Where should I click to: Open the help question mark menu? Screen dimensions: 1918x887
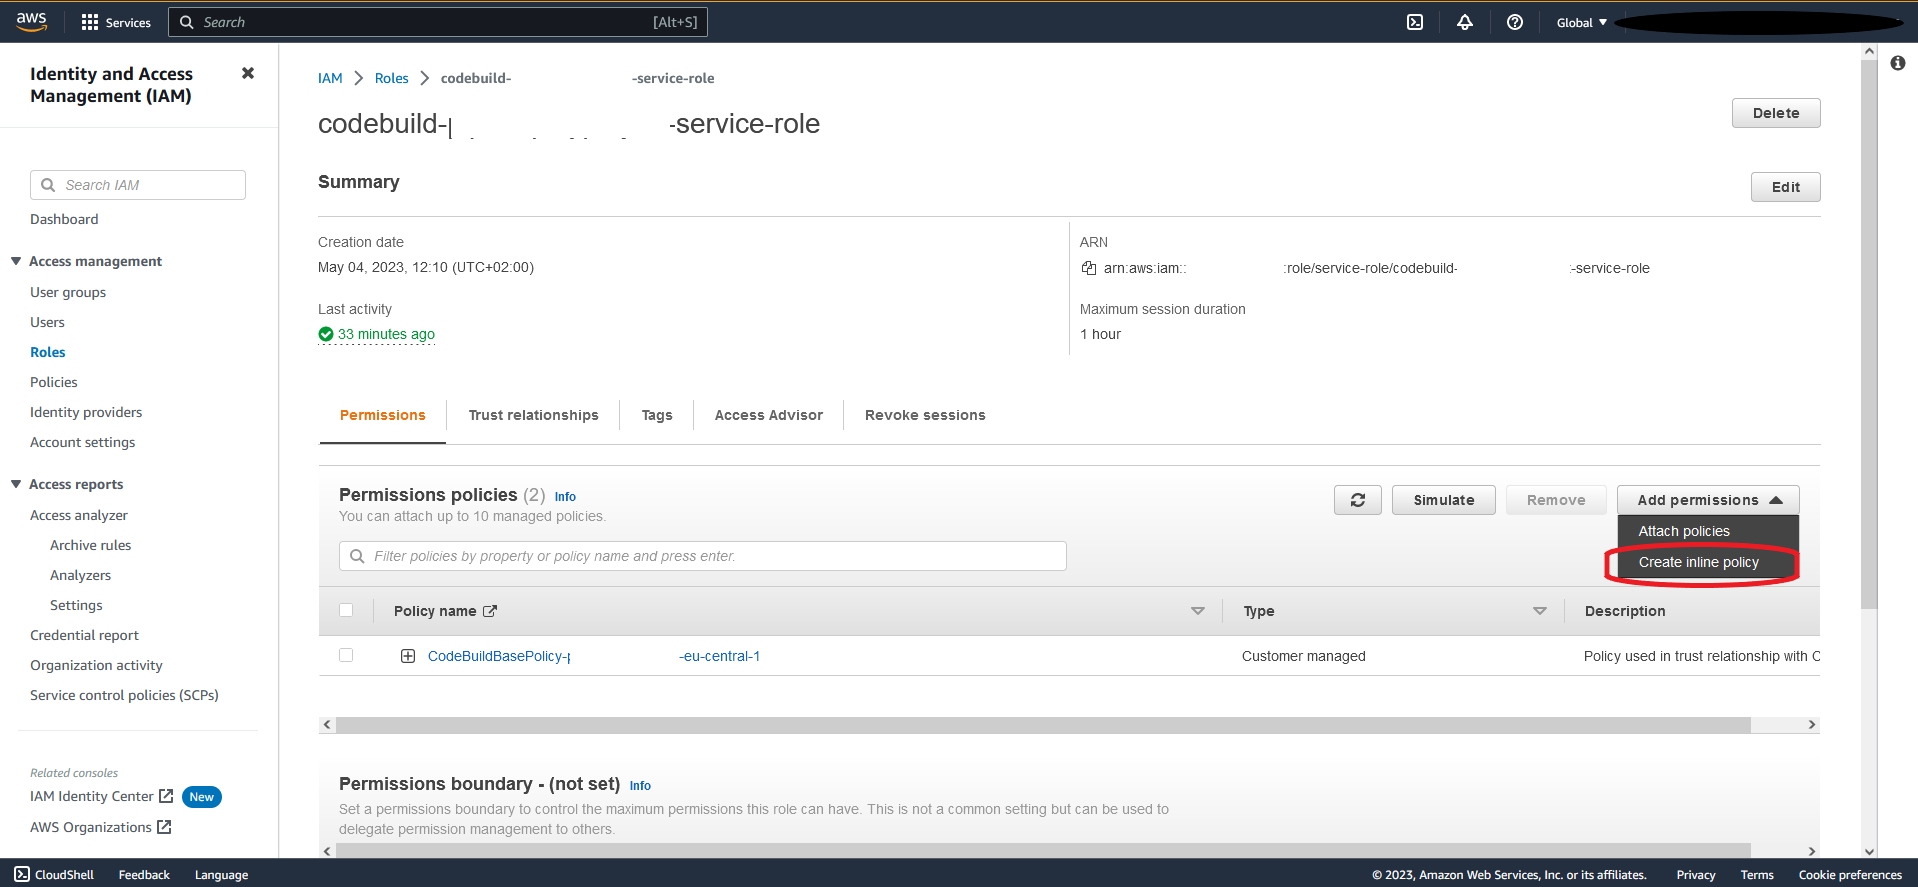[1515, 22]
